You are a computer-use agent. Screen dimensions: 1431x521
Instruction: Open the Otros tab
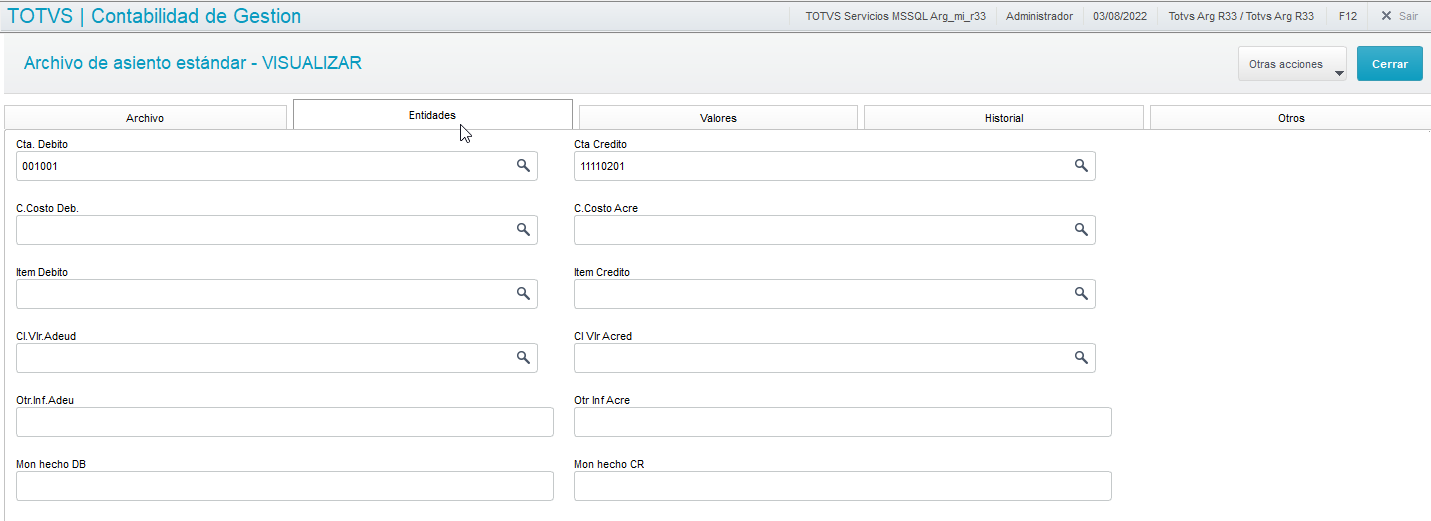tap(1291, 118)
